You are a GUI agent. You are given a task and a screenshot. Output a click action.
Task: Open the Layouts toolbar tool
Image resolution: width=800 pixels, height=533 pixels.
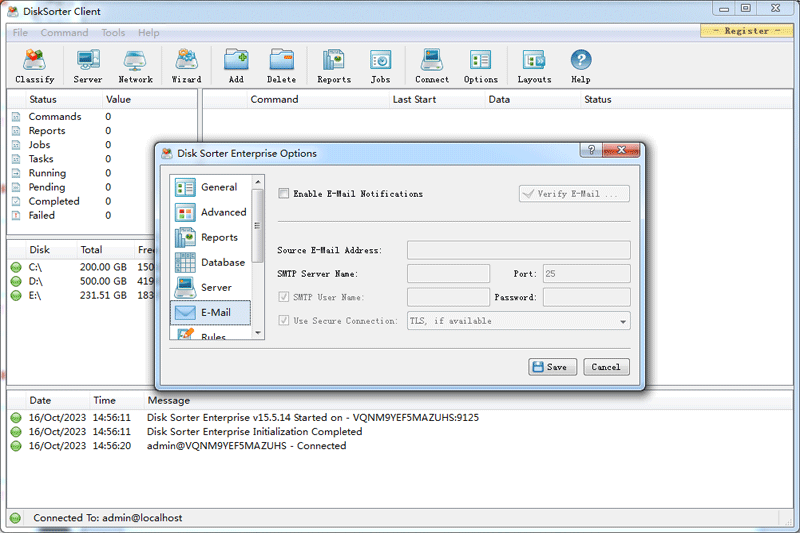(x=534, y=66)
